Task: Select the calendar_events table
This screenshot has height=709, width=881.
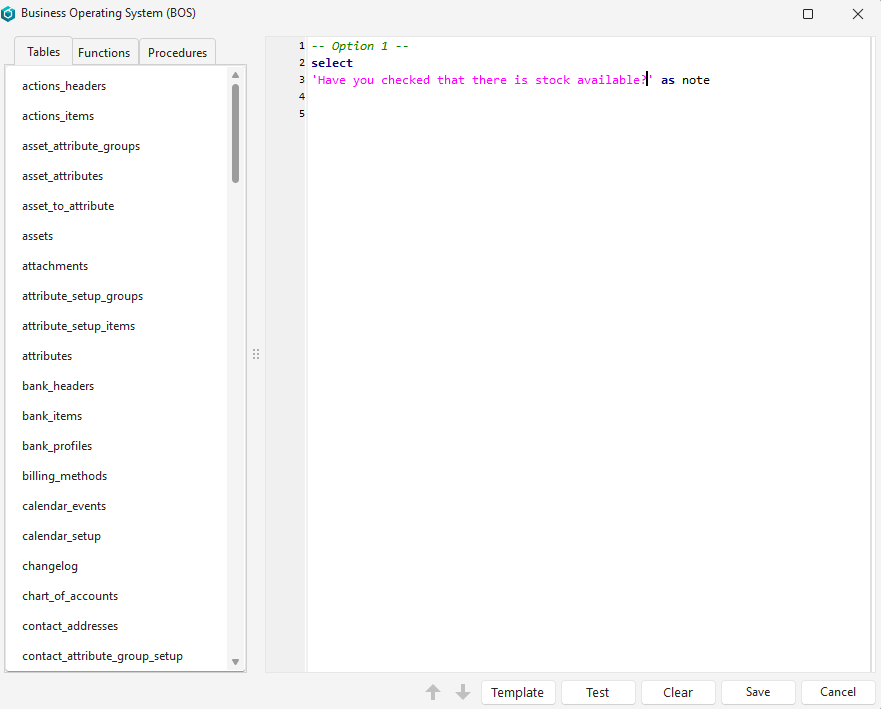Action: coord(64,506)
